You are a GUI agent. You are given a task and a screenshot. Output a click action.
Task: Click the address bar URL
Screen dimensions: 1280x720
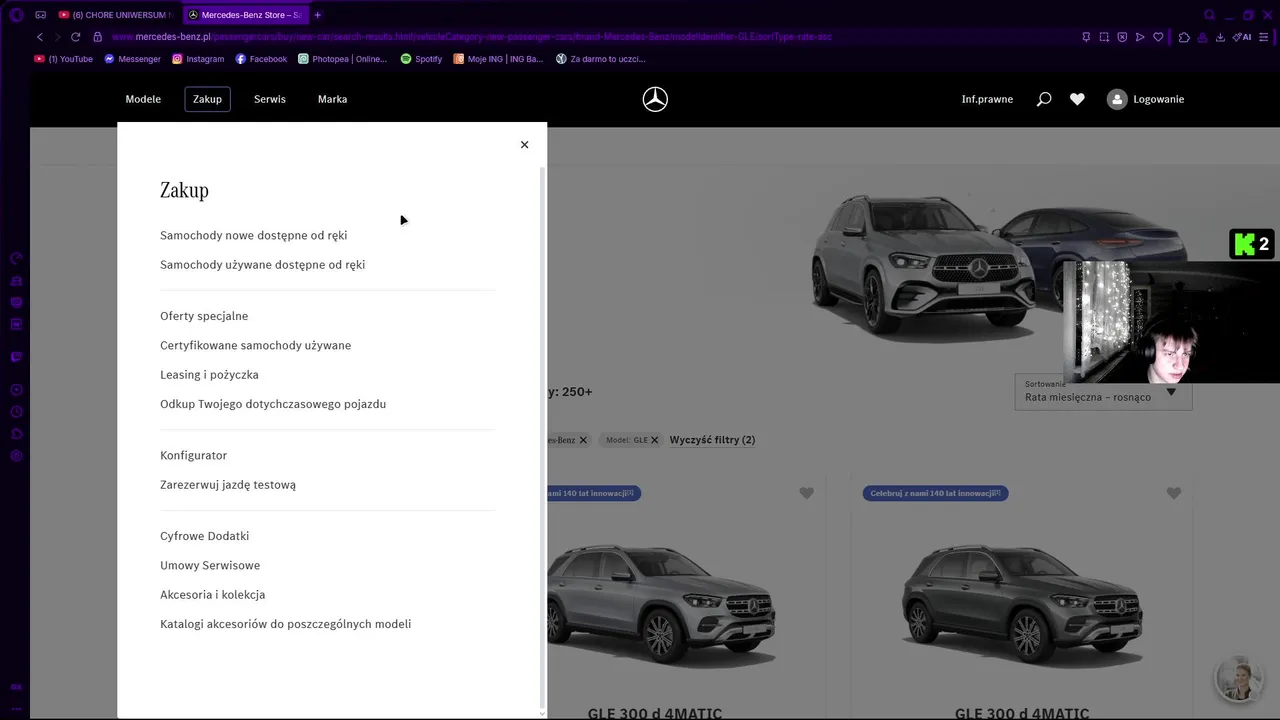tap(472, 37)
